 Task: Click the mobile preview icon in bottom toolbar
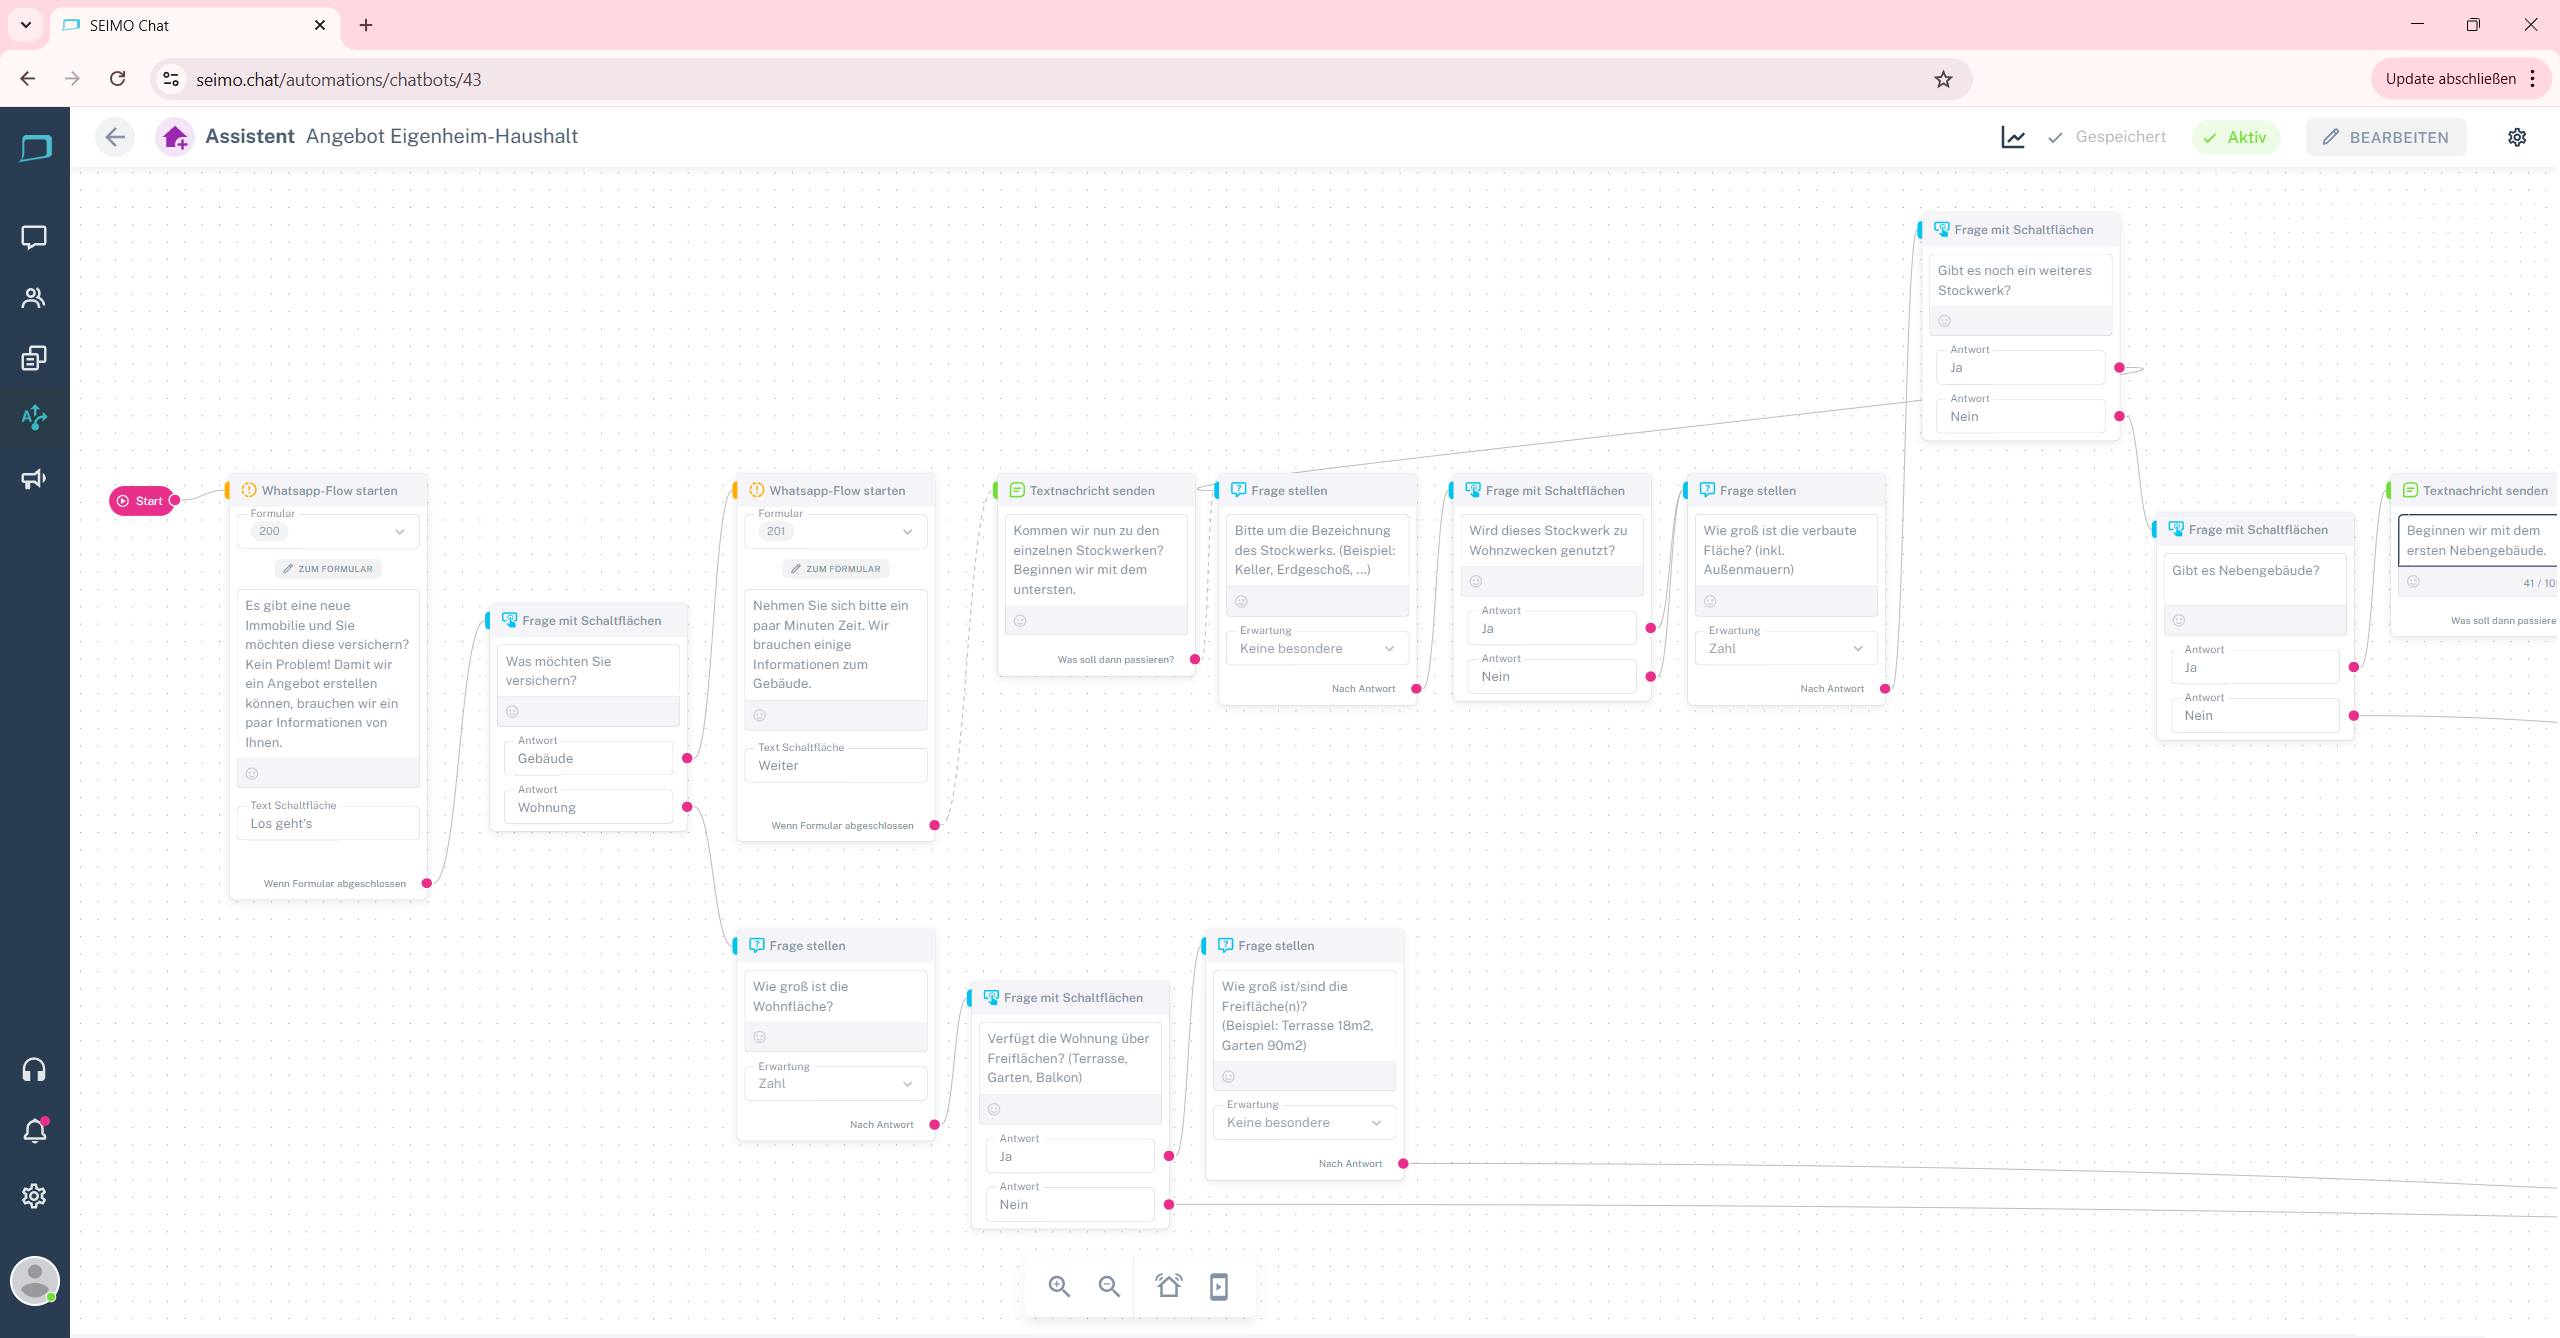tap(1219, 1286)
